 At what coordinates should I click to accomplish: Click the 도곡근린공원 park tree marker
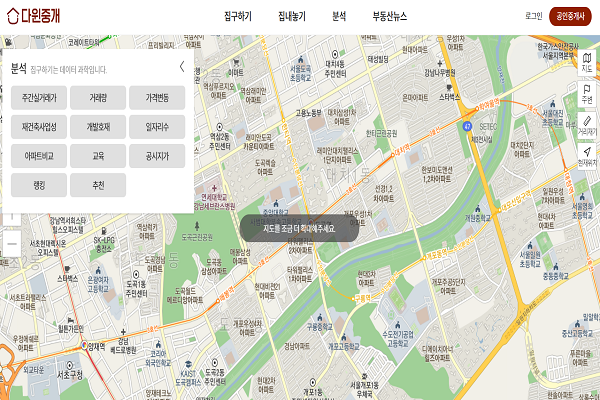(x=197, y=226)
